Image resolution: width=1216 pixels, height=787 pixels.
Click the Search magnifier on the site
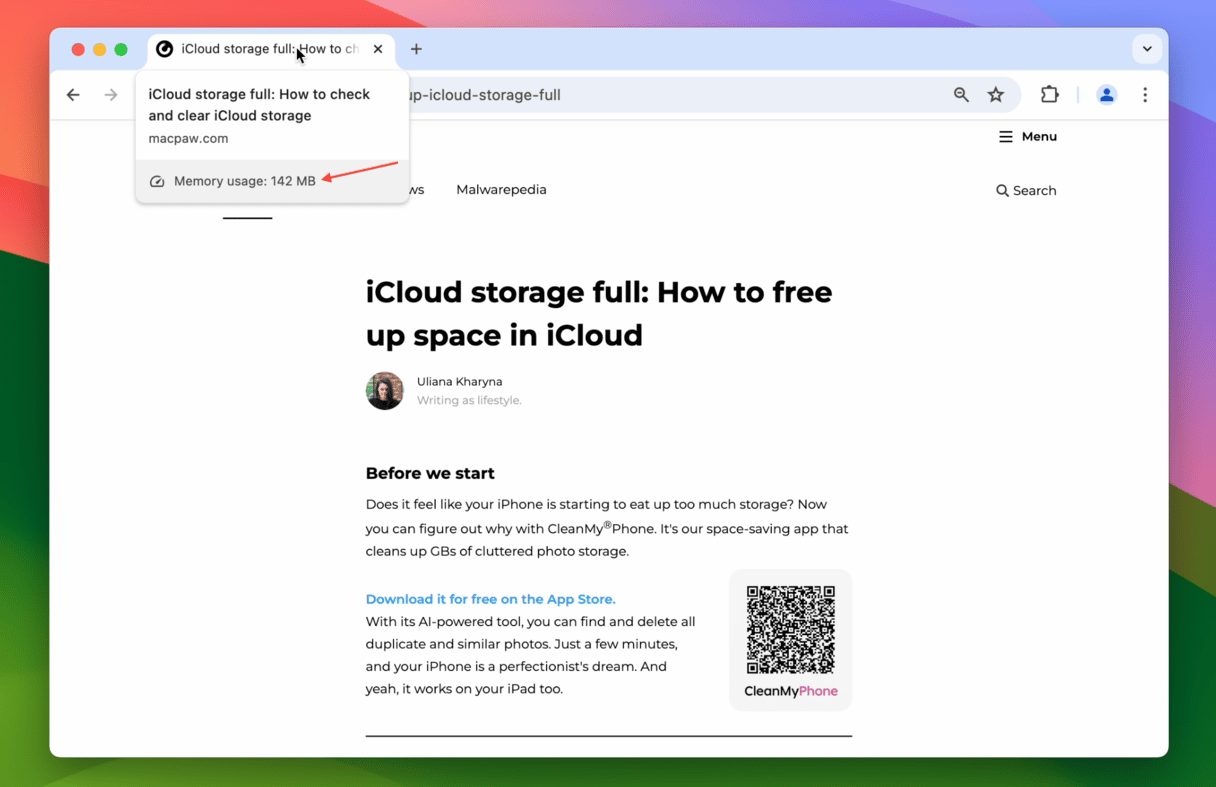[1026, 190]
